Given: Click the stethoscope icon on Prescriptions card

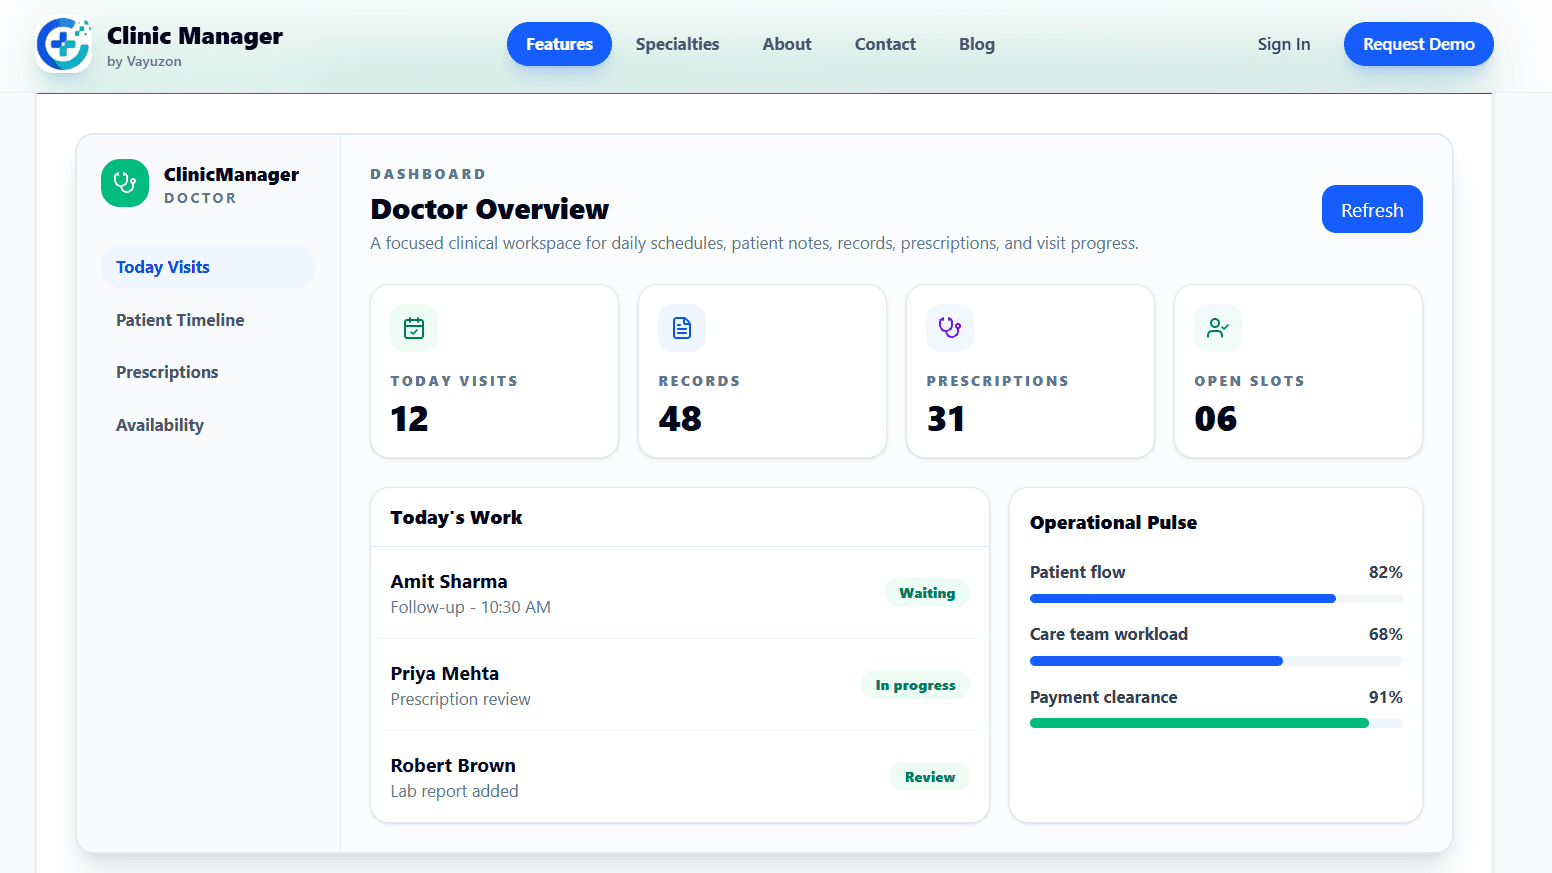Looking at the screenshot, I should [950, 328].
